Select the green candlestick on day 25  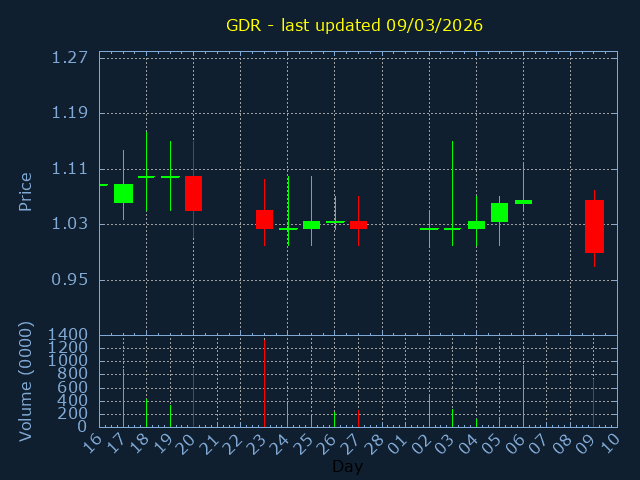311,225
